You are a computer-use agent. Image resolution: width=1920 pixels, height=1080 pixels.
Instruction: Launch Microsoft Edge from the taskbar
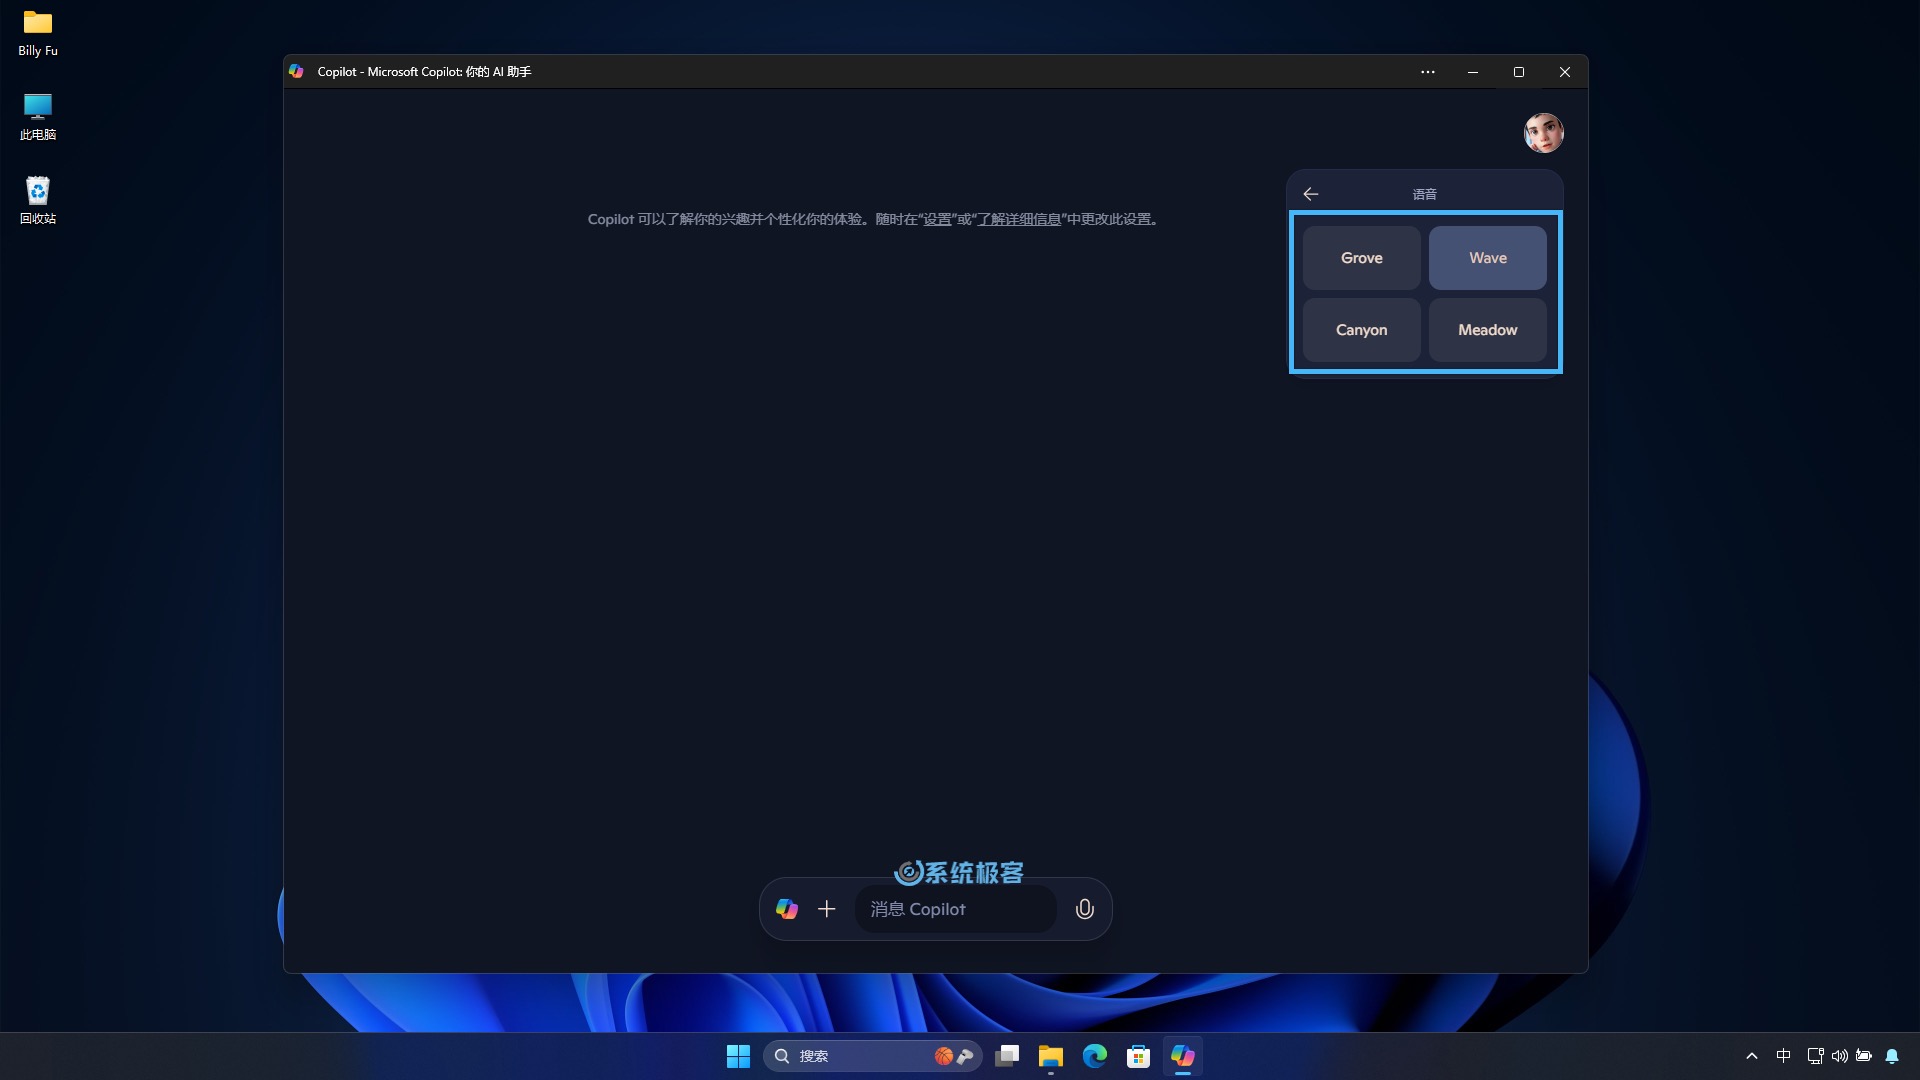[x=1095, y=1056]
